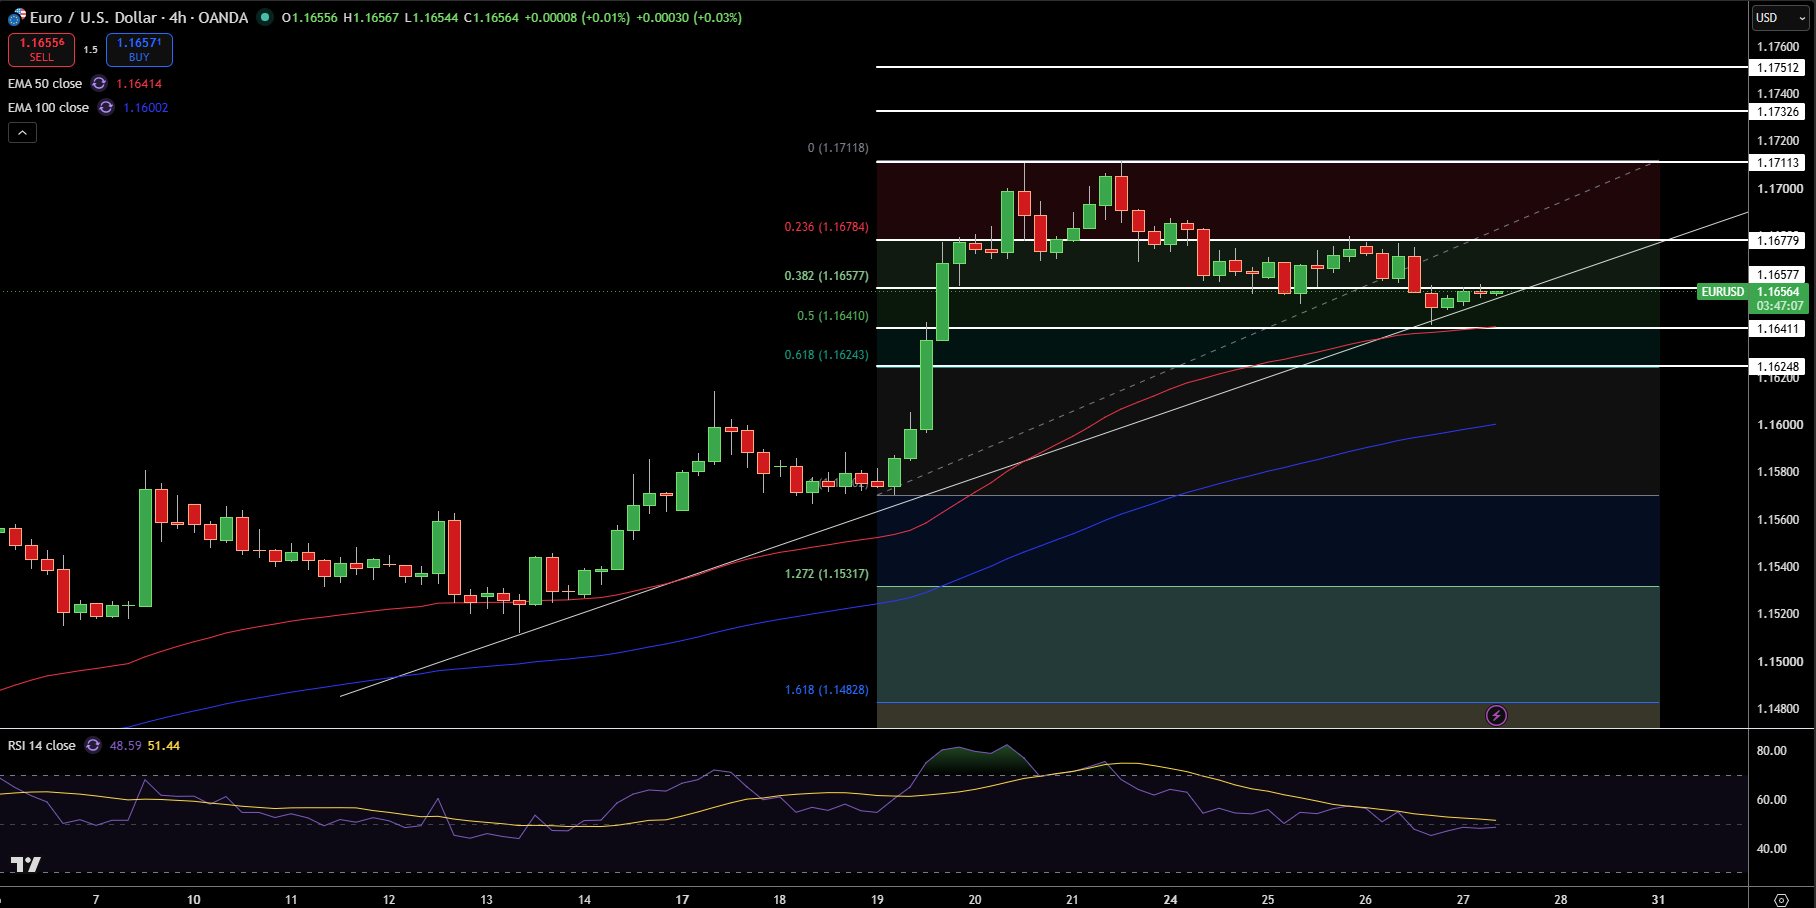
Task: Select the RSI 14 close indicator label
Action: 42,746
